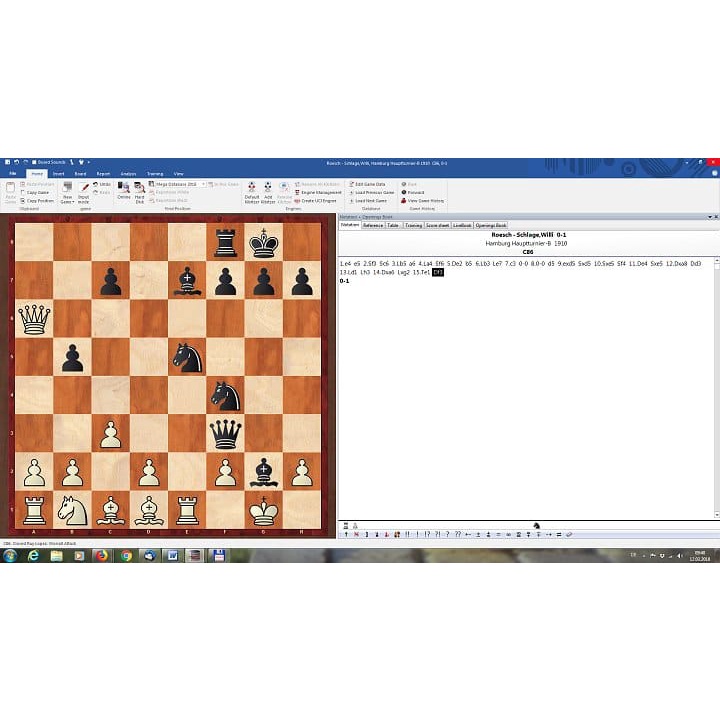Image resolution: width=720 pixels, height=720 pixels.
Task: Click move 12.Dxa8 in the notation
Action: (x=676, y=264)
